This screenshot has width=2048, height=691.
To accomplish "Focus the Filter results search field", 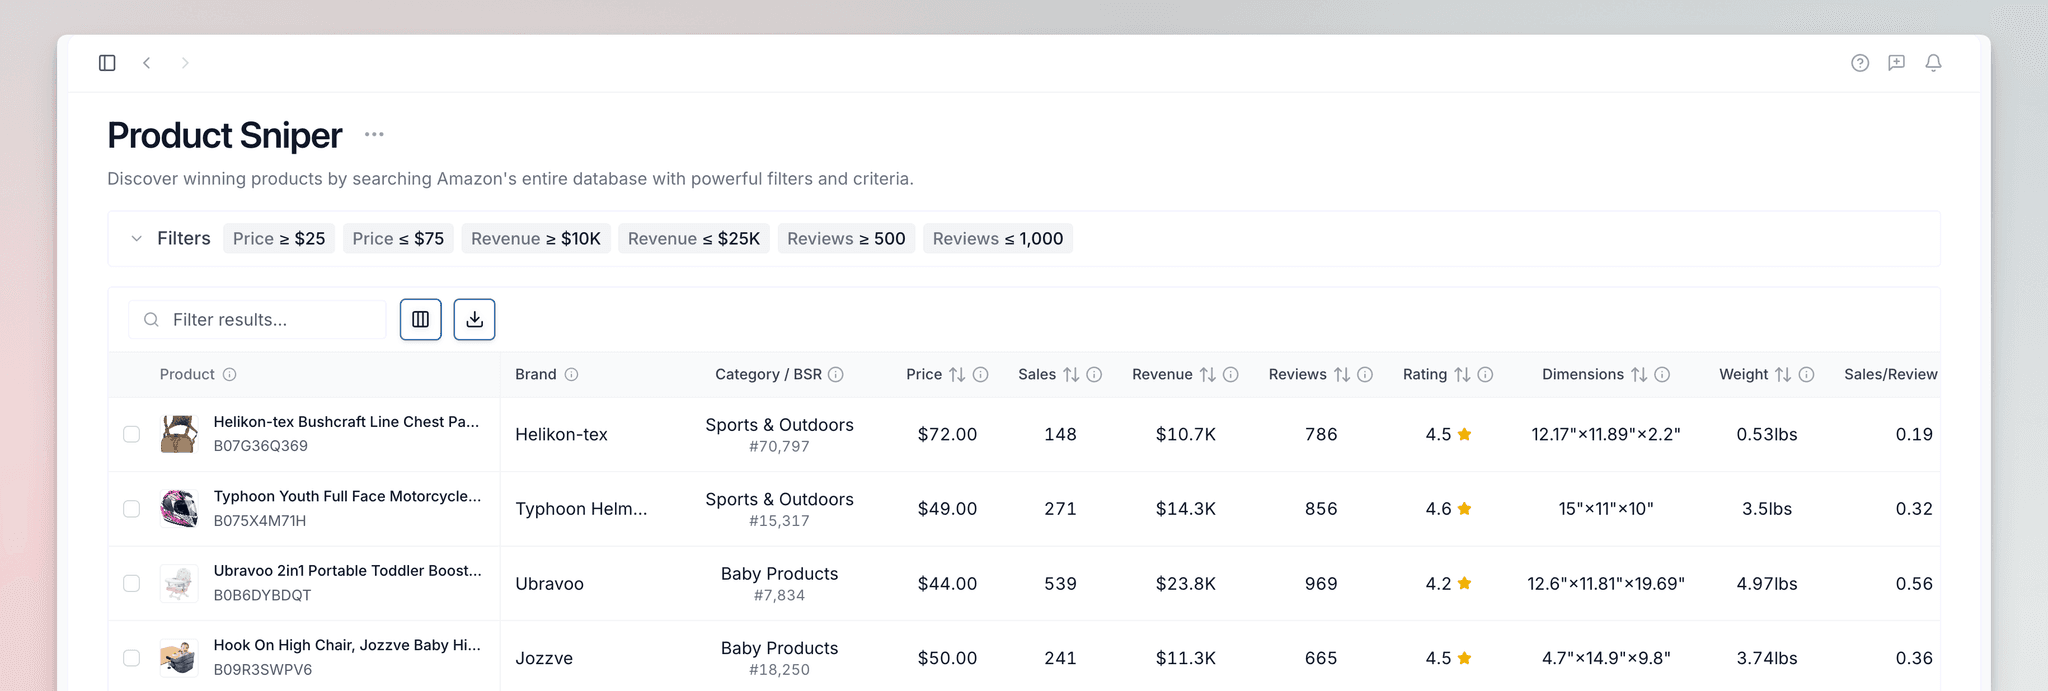I will tap(257, 320).
